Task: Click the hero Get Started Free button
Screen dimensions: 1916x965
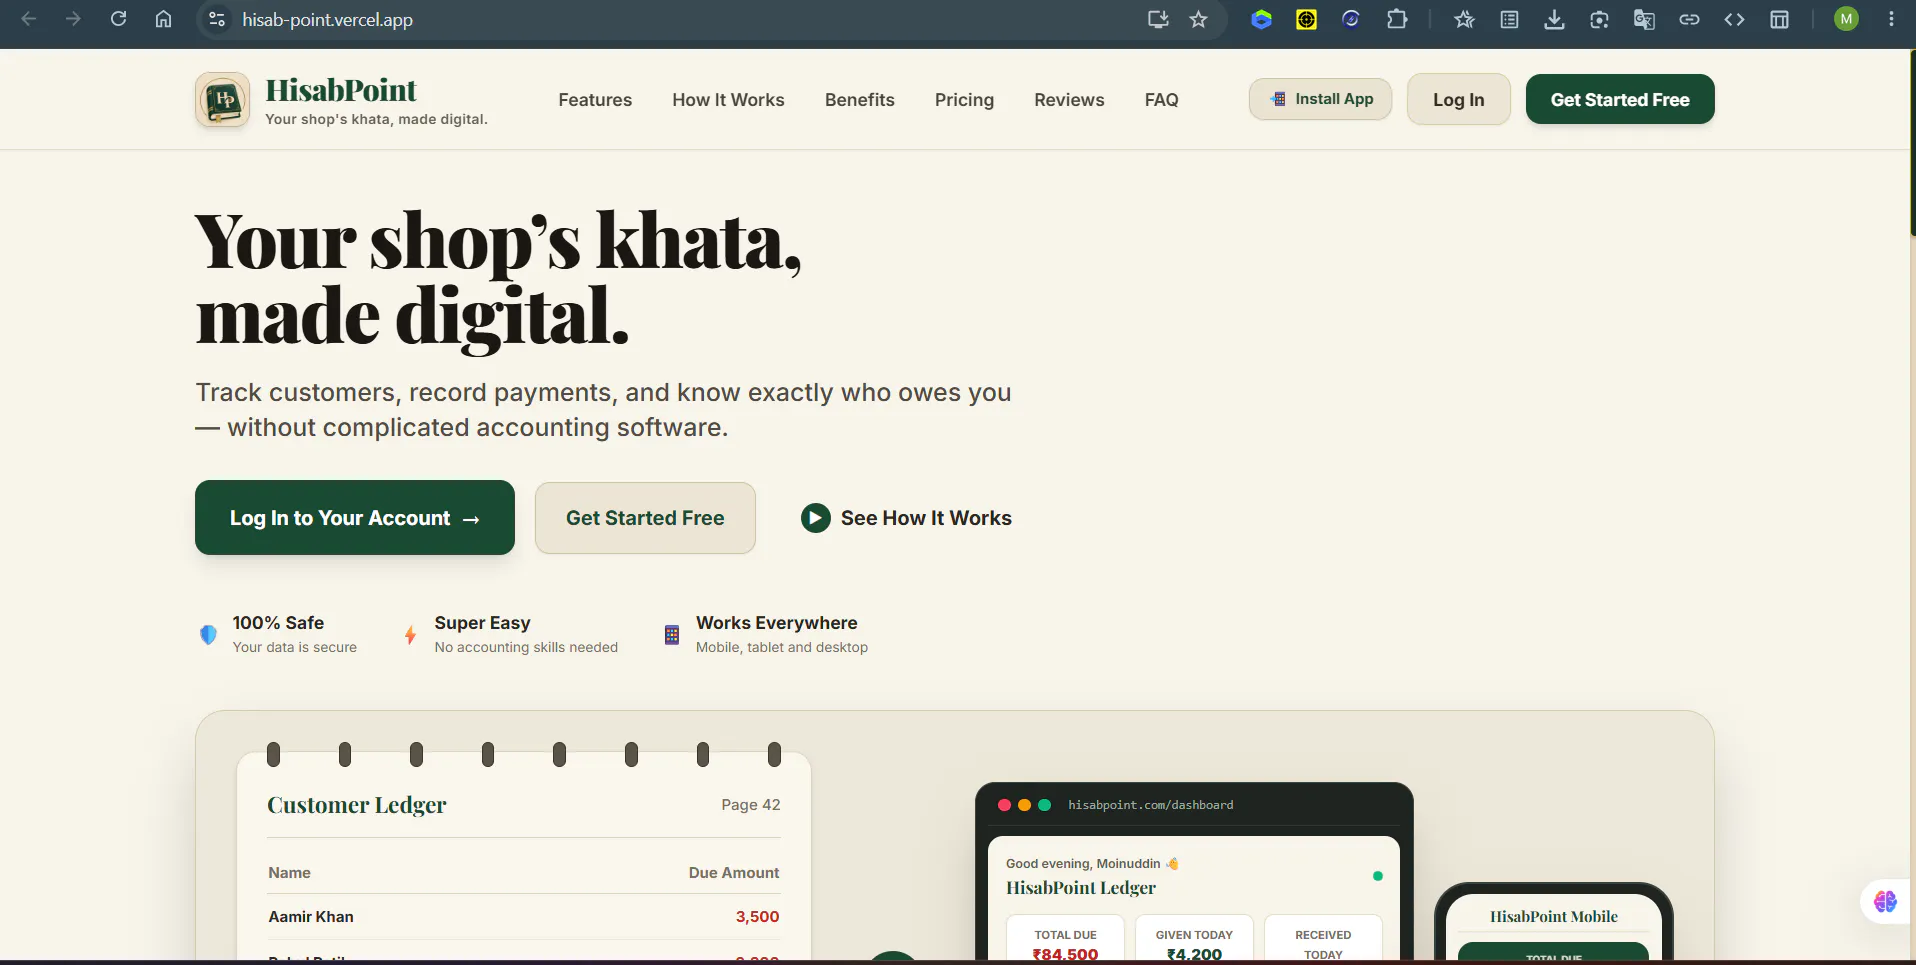Action: (645, 518)
